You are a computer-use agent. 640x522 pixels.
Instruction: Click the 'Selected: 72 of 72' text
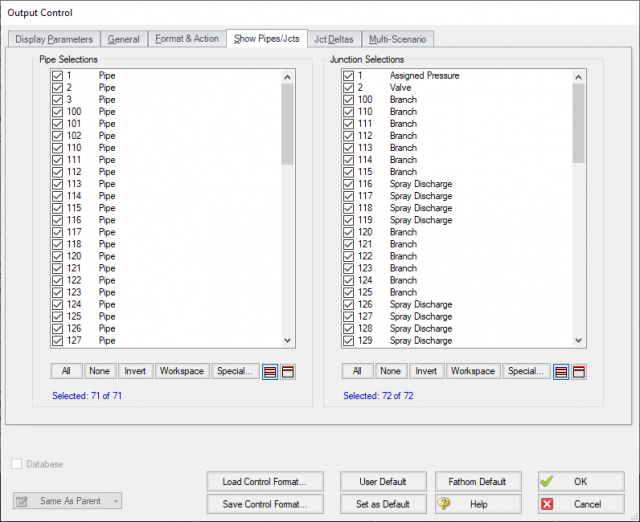tap(378, 395)
